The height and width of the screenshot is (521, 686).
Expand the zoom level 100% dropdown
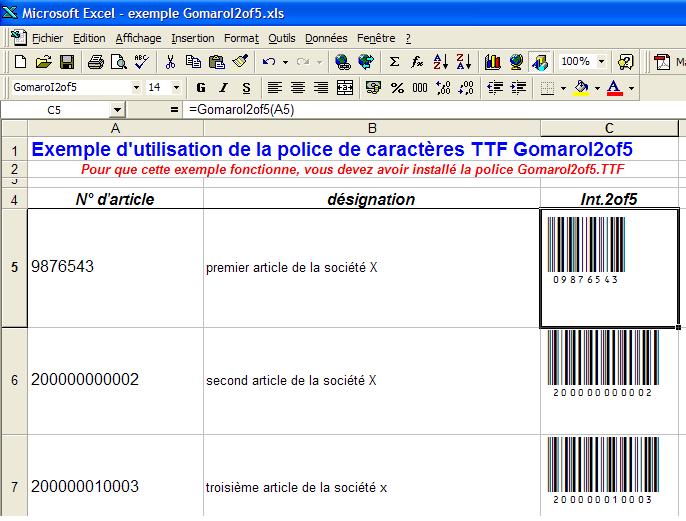coord(601,62)
